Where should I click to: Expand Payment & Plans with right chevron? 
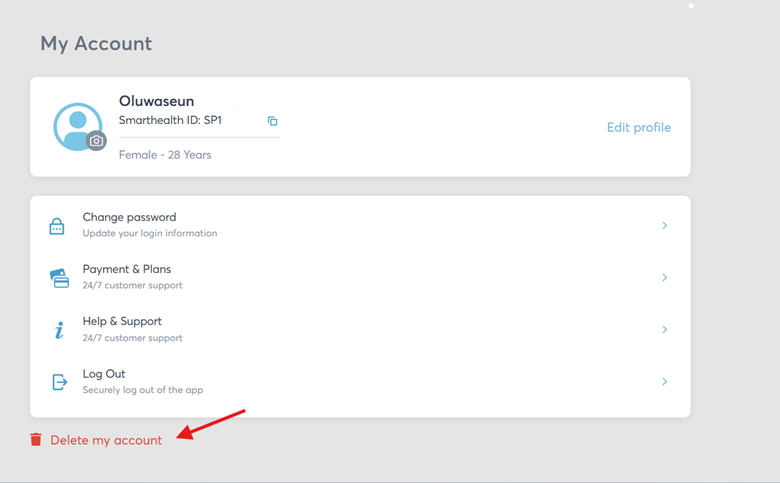pos(664,278)
